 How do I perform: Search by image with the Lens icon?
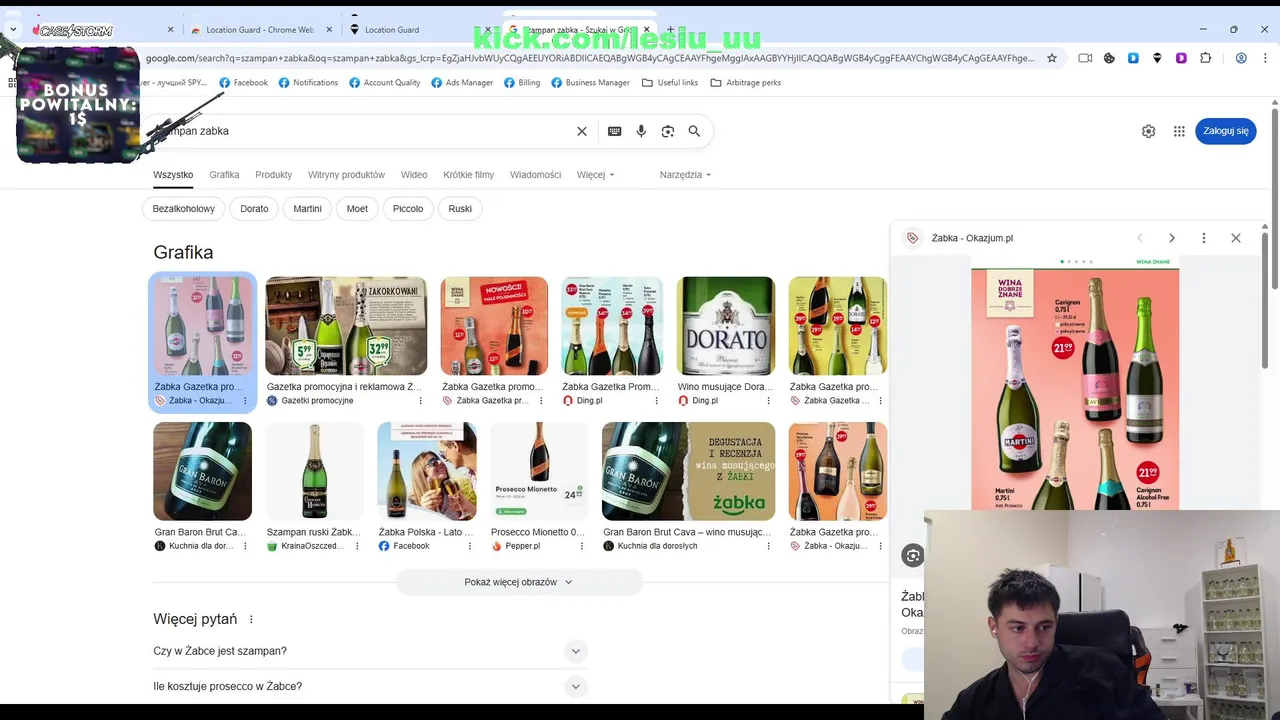click(668, 131)
